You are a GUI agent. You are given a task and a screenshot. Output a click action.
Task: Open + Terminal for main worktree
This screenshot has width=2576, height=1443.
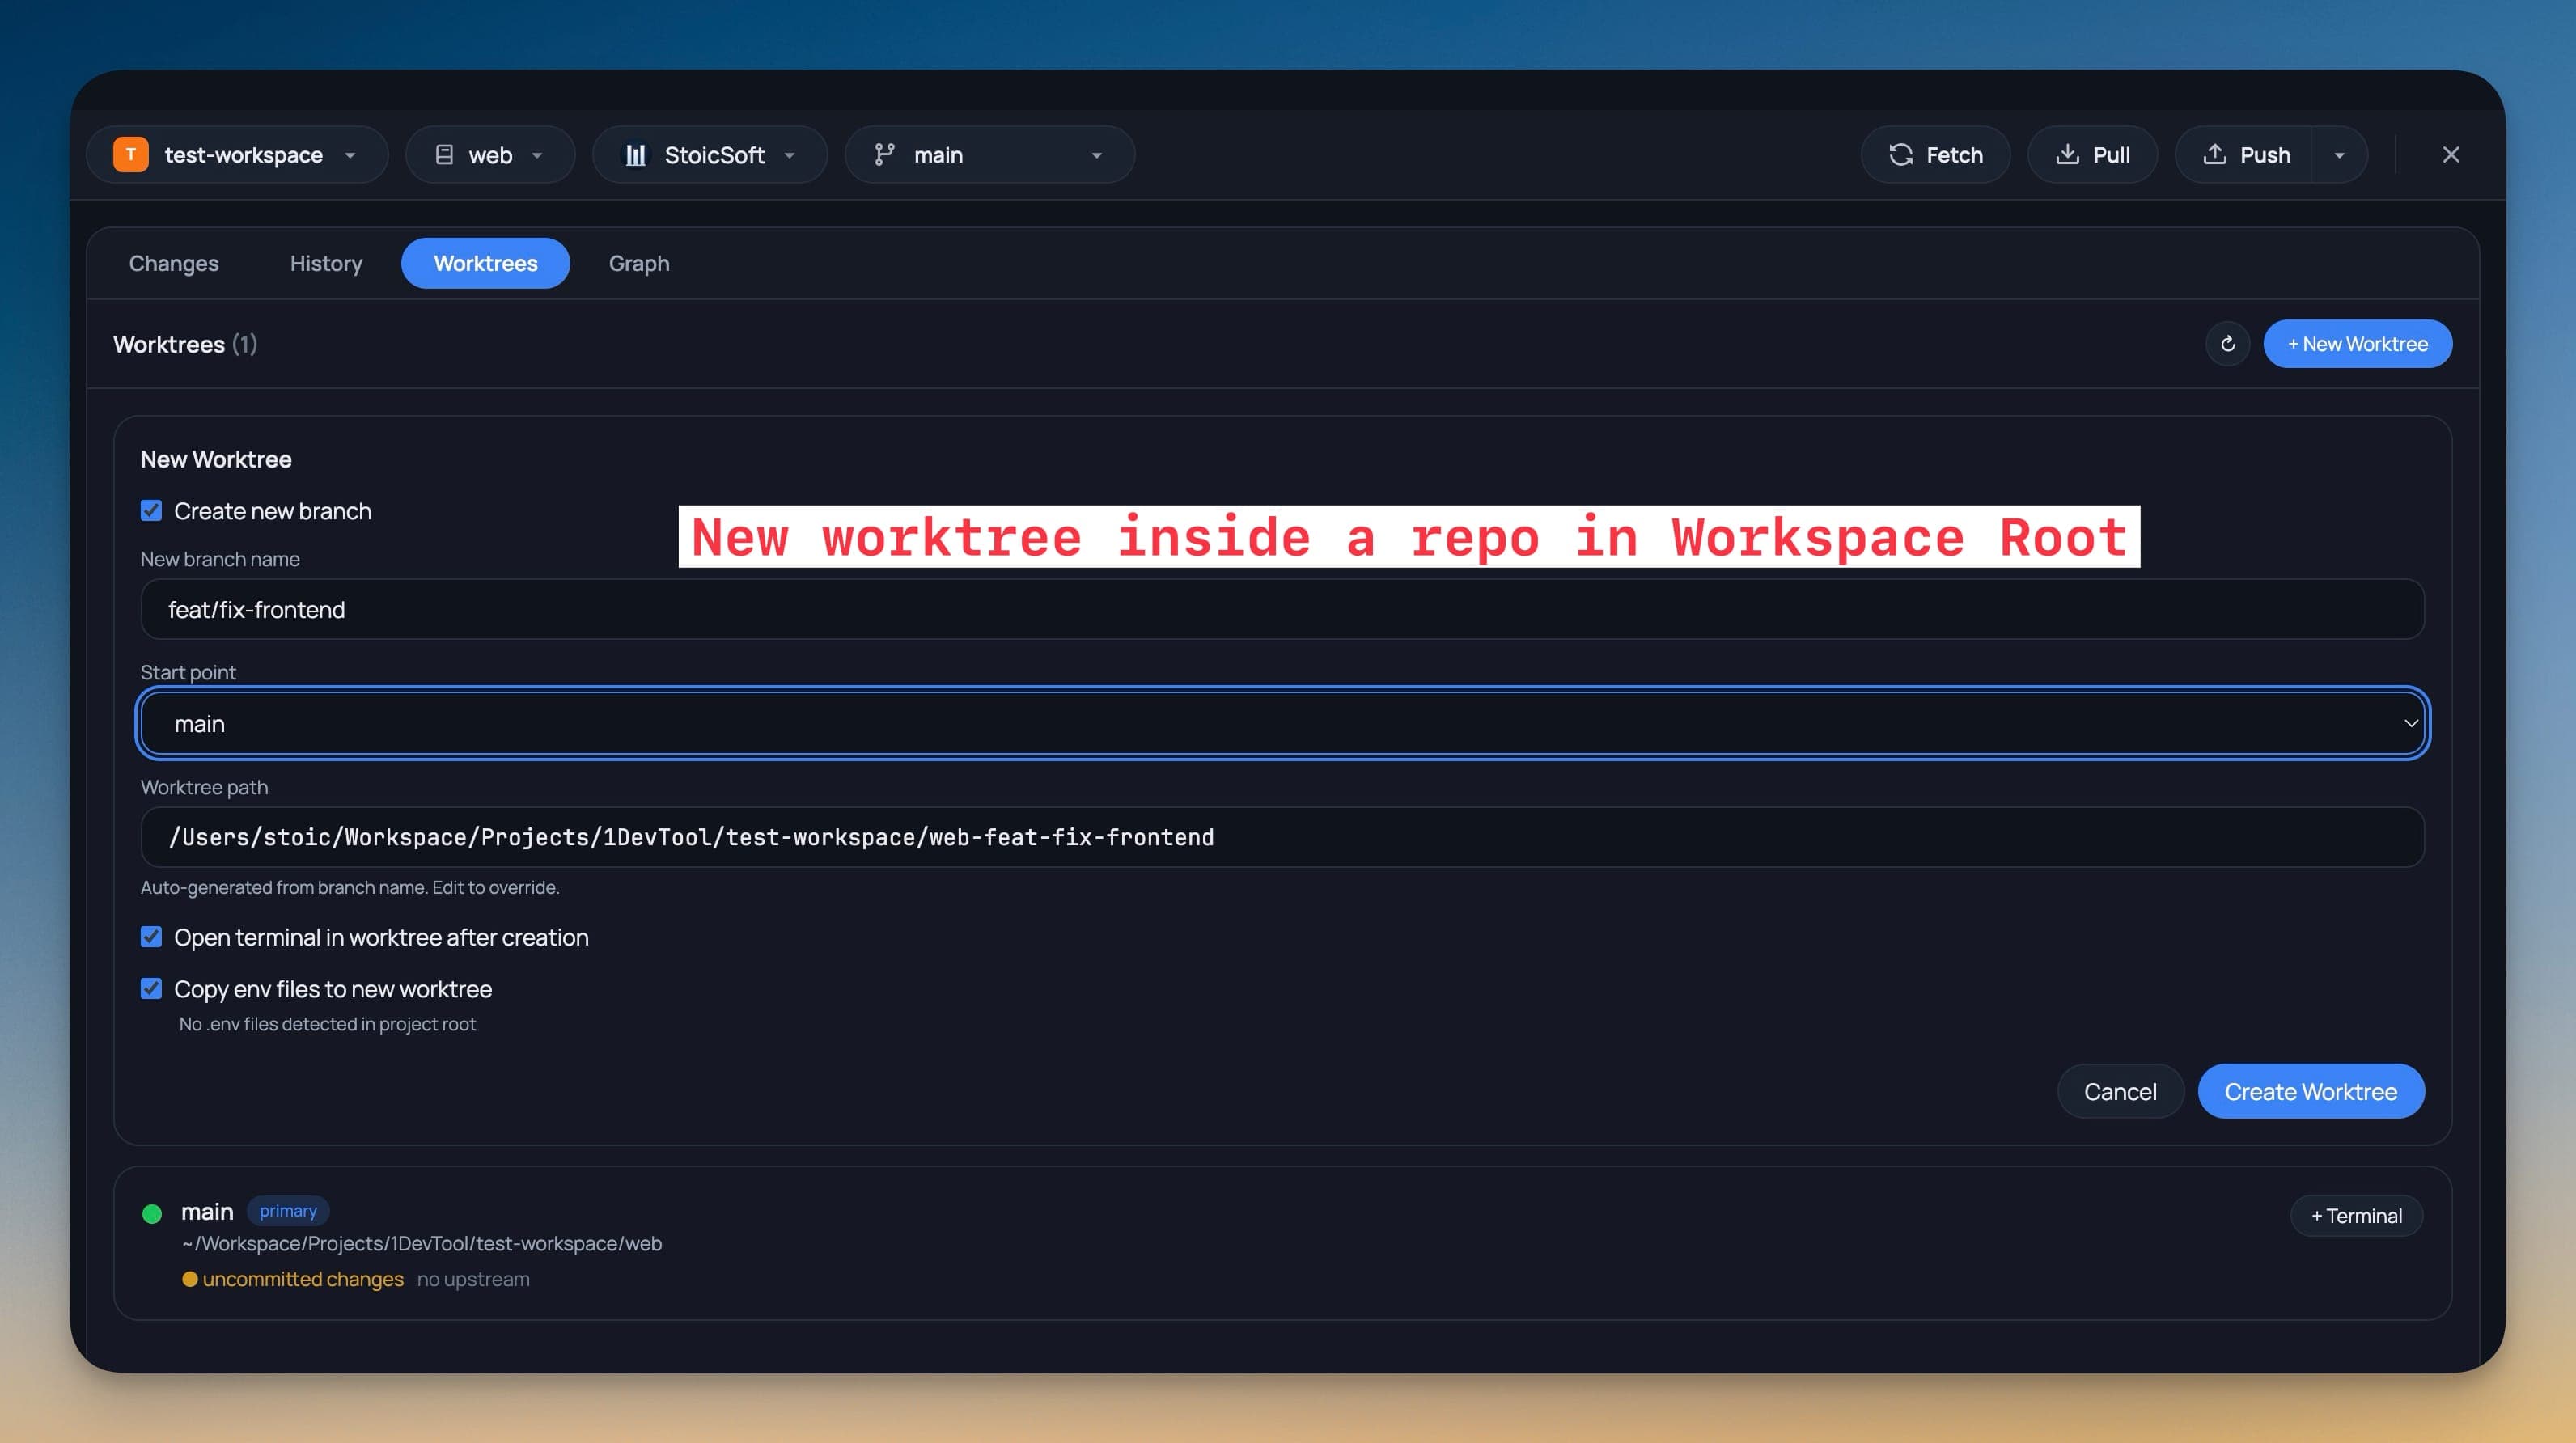click(2356, 1216)
